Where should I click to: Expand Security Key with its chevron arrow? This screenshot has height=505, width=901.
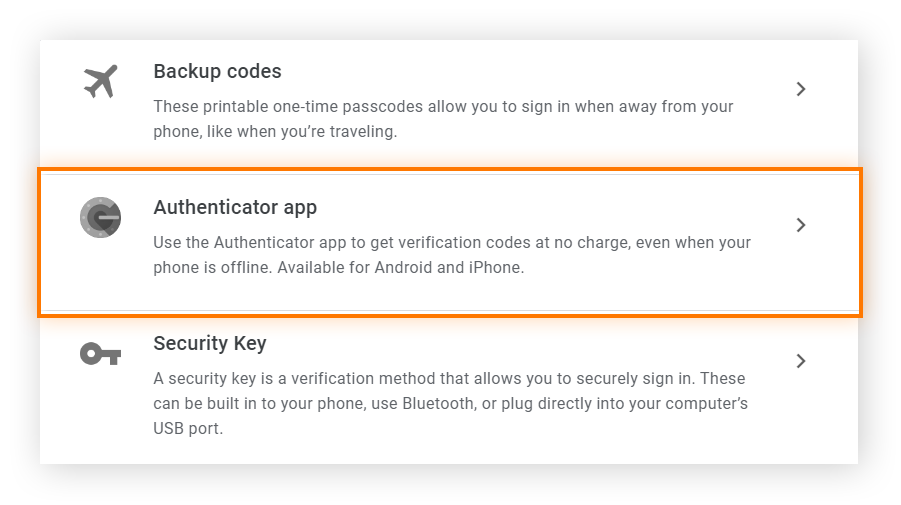800,361
